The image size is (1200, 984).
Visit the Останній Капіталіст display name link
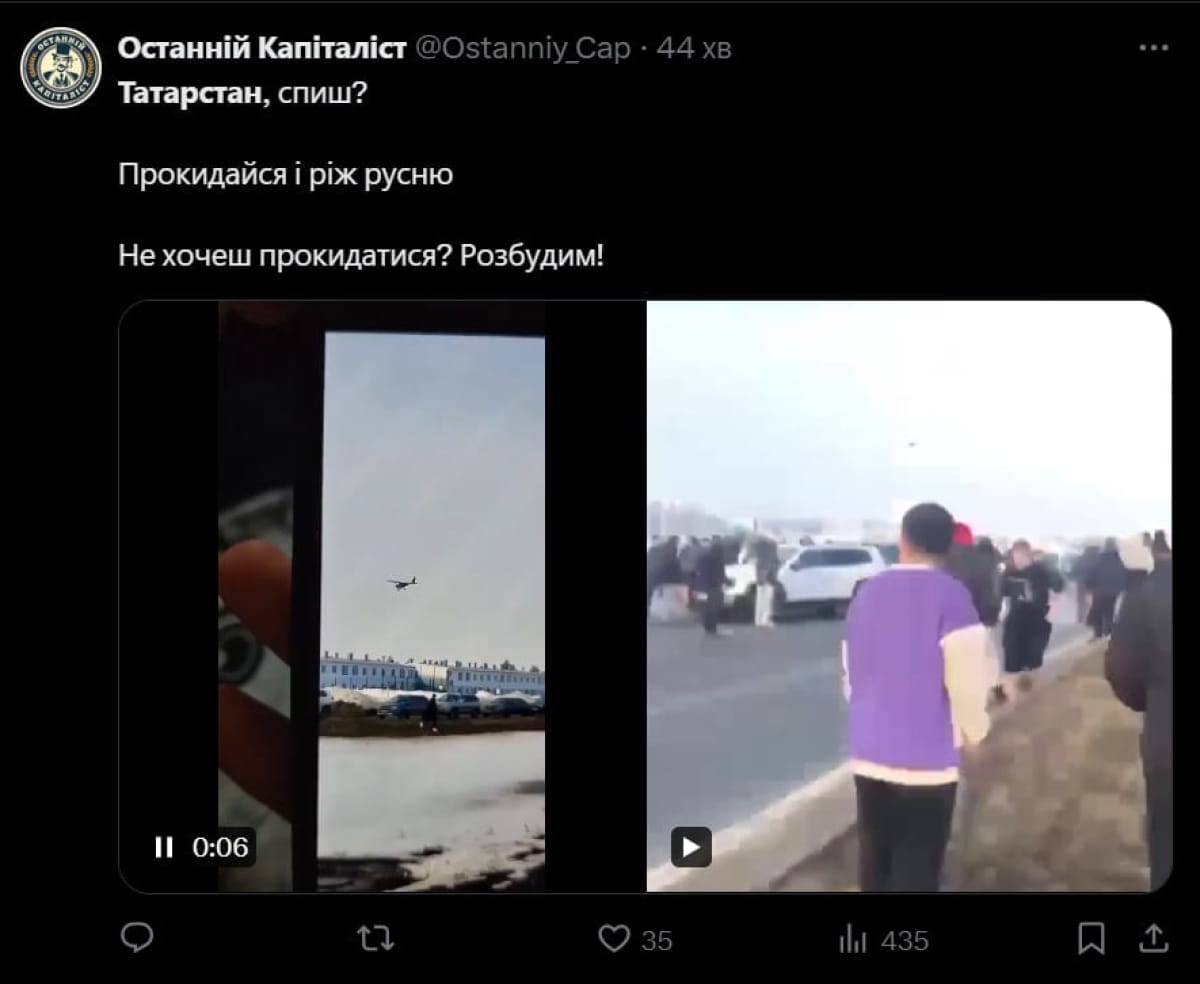click(262, 48)
